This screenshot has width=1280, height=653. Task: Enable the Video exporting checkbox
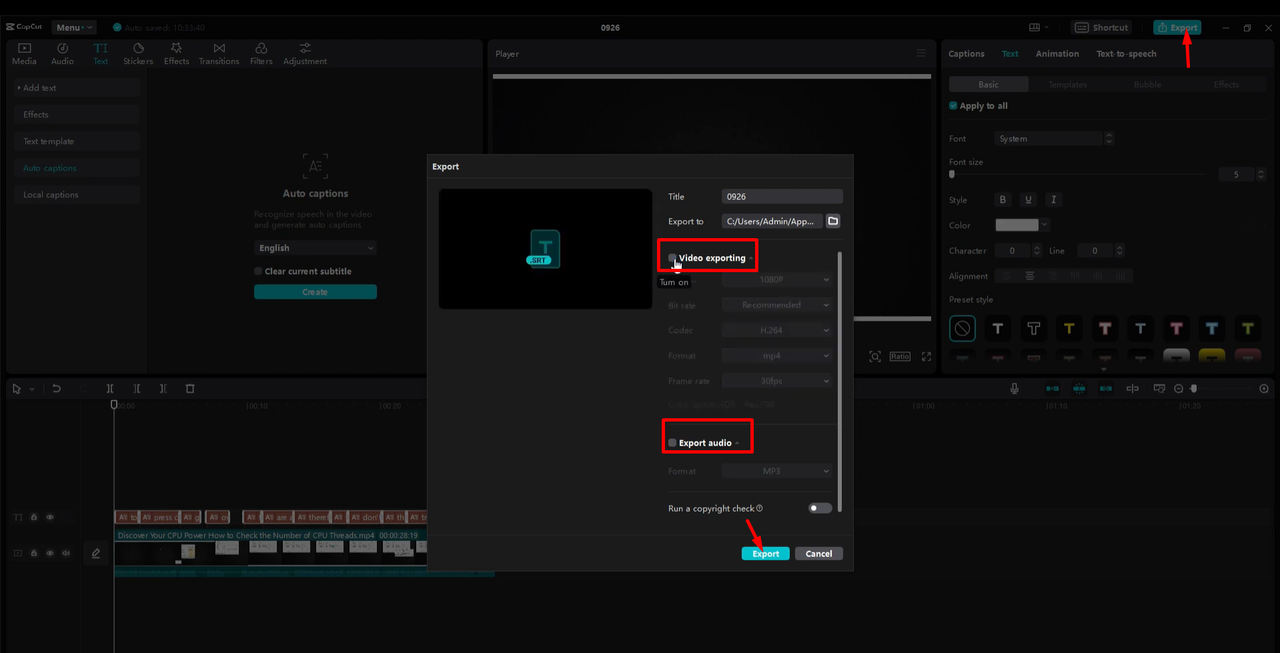[x=673, y=258]
